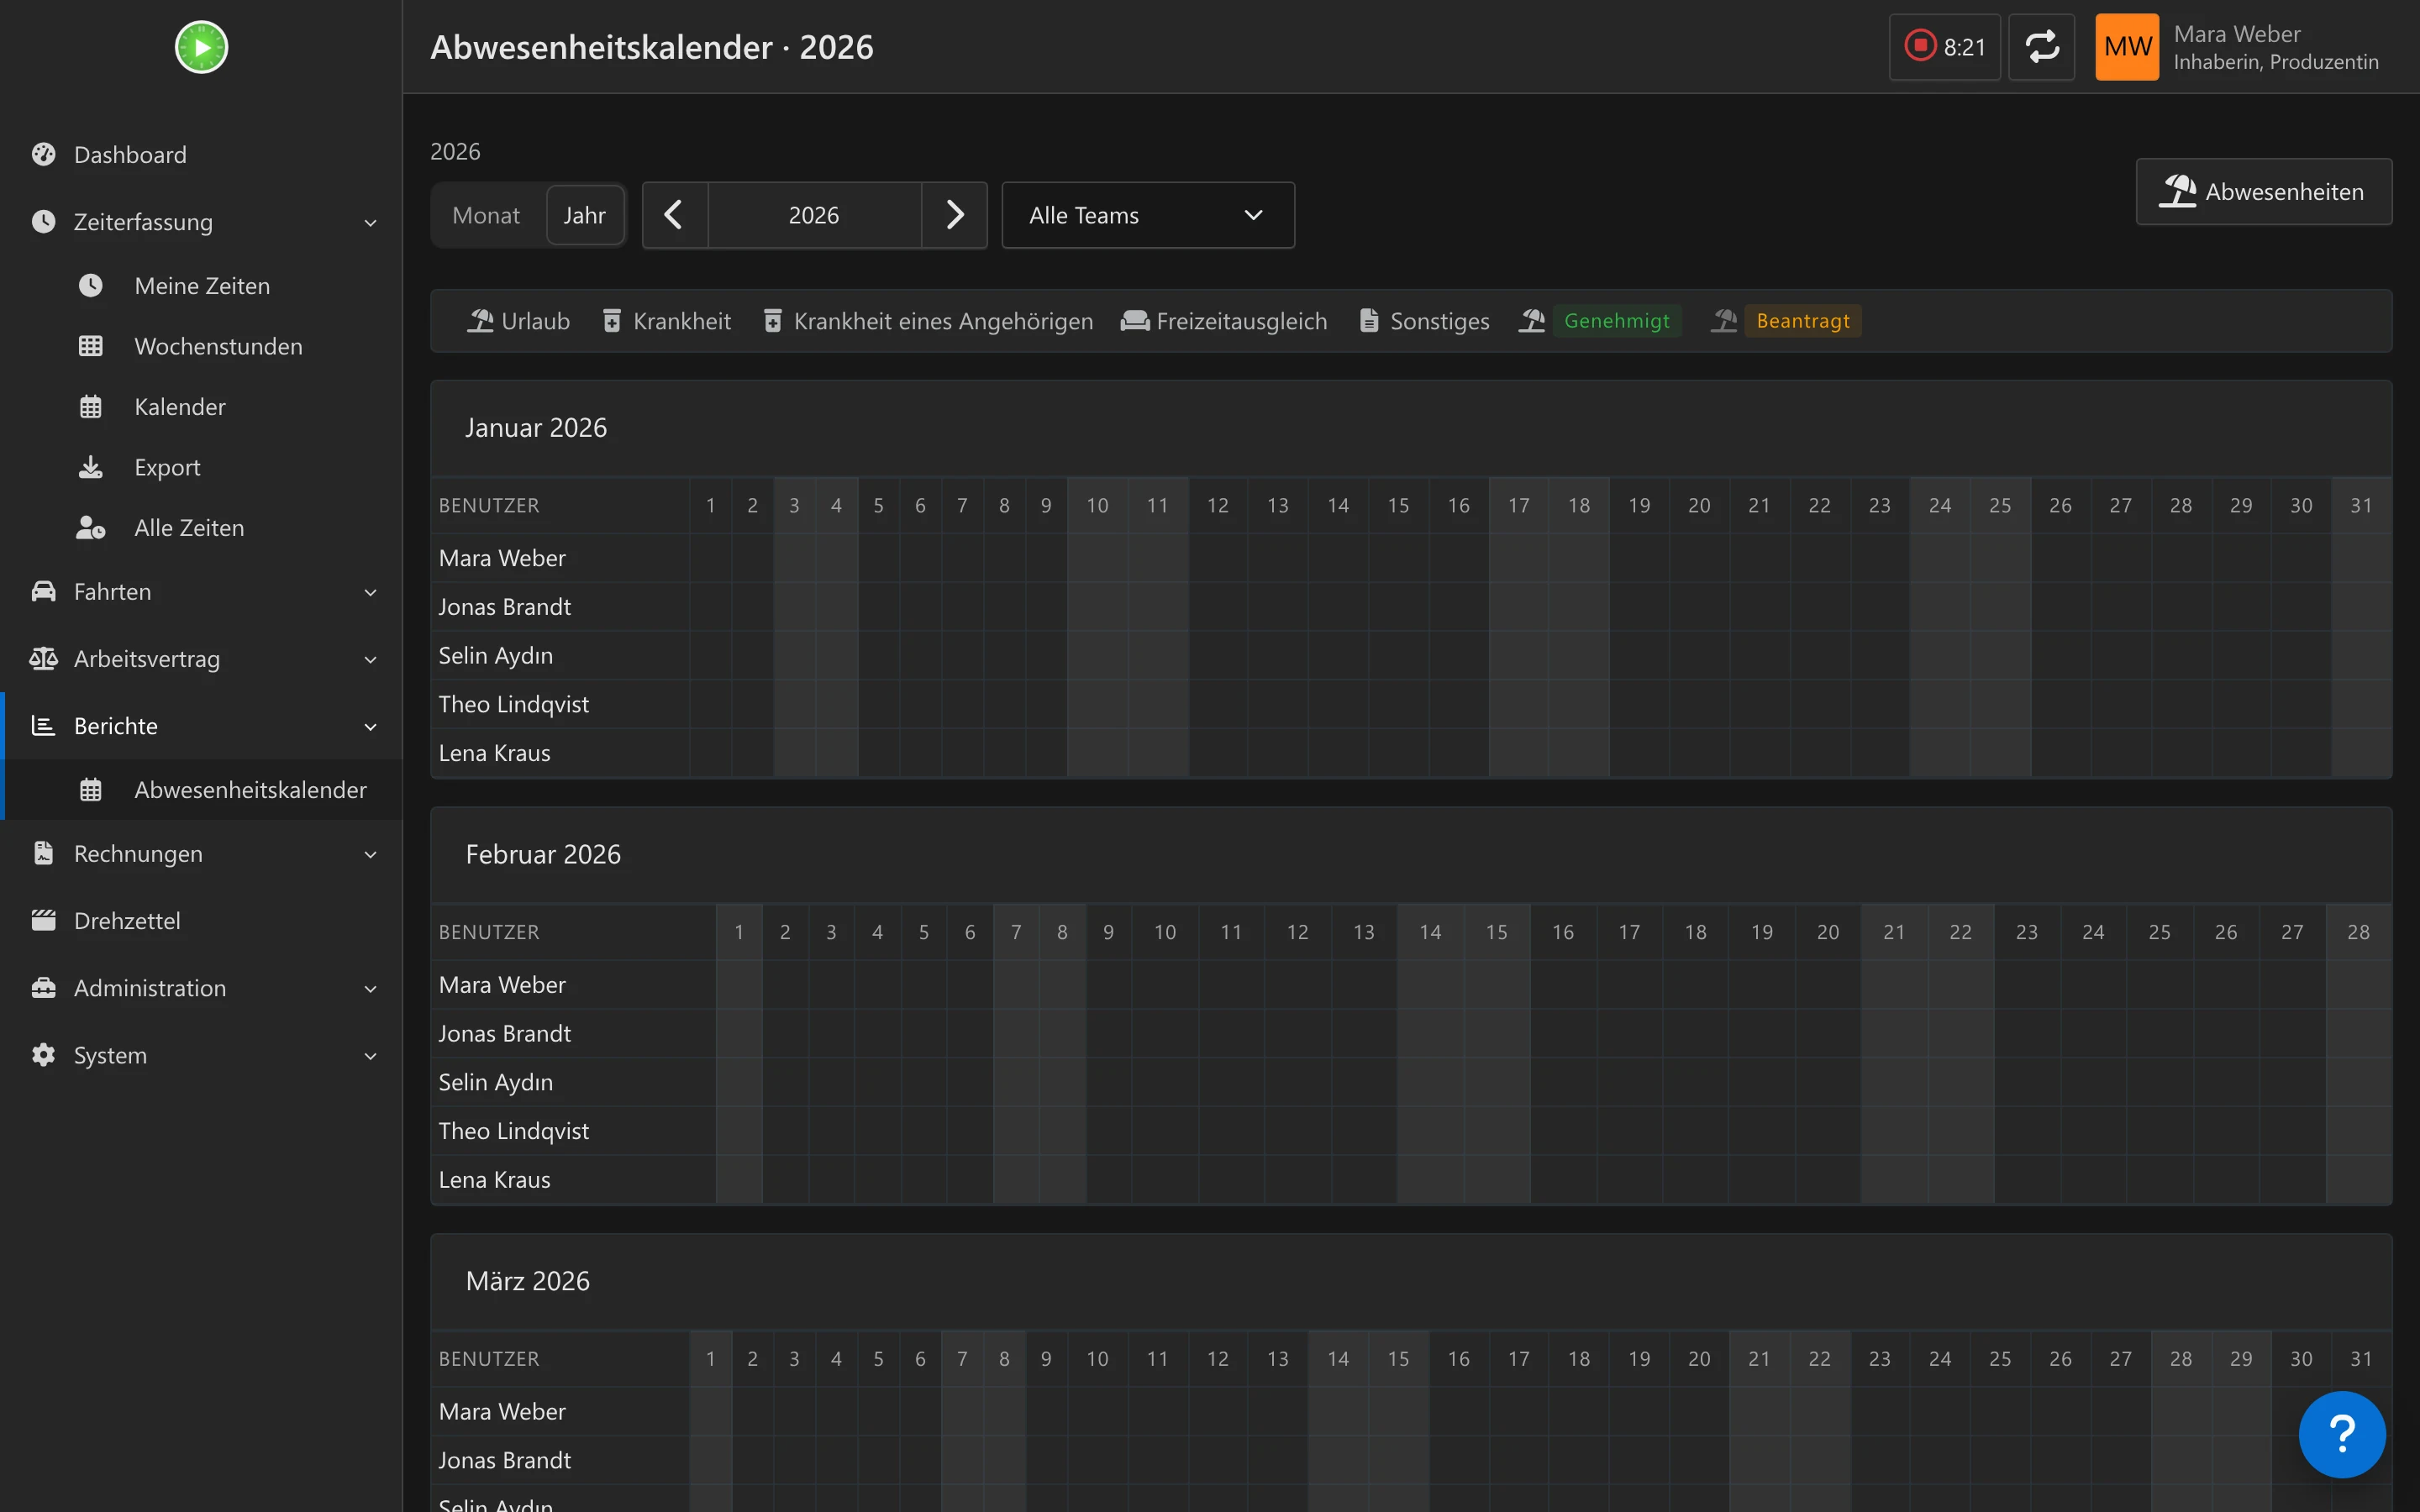Open the Dashboard menu item
This screenshot has width=2420, height=1512.
click(201, 154)
